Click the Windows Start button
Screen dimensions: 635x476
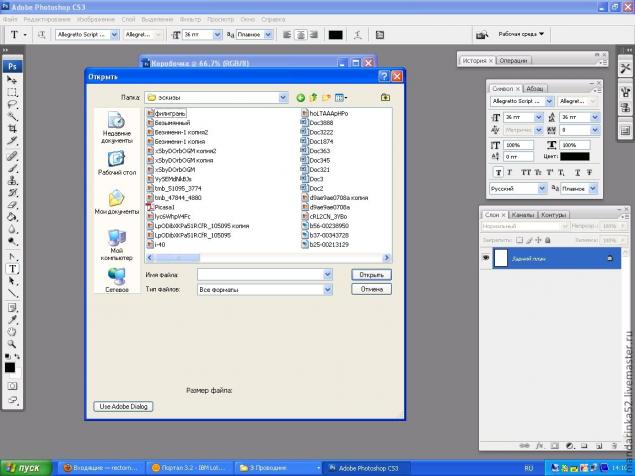click(x=26, y=468)
